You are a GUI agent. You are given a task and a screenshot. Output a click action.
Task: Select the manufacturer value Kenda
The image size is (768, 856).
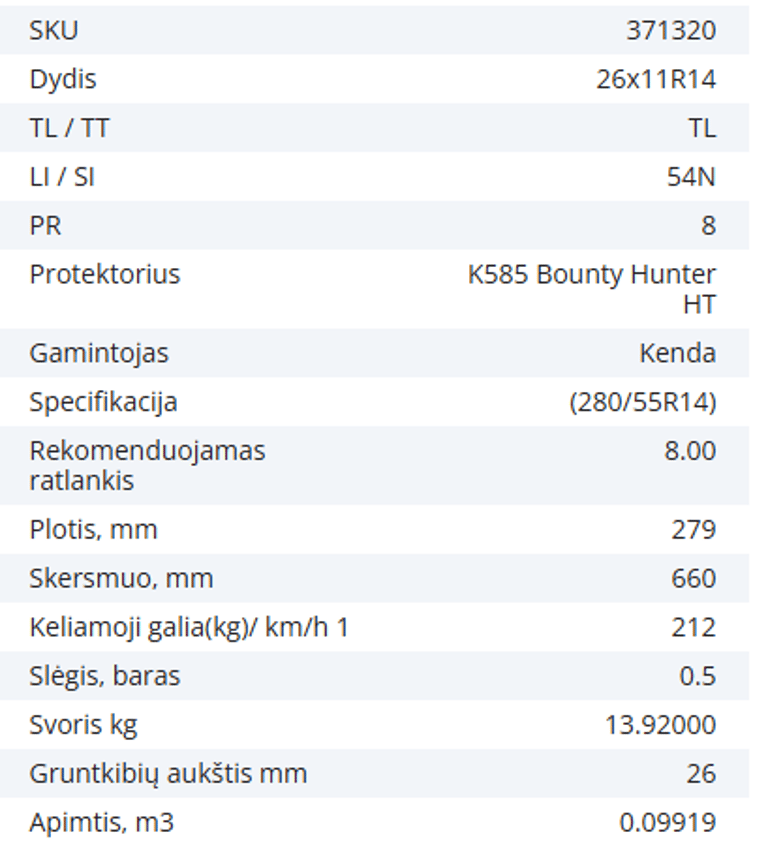pyautogui.click(x=678, y=354)
